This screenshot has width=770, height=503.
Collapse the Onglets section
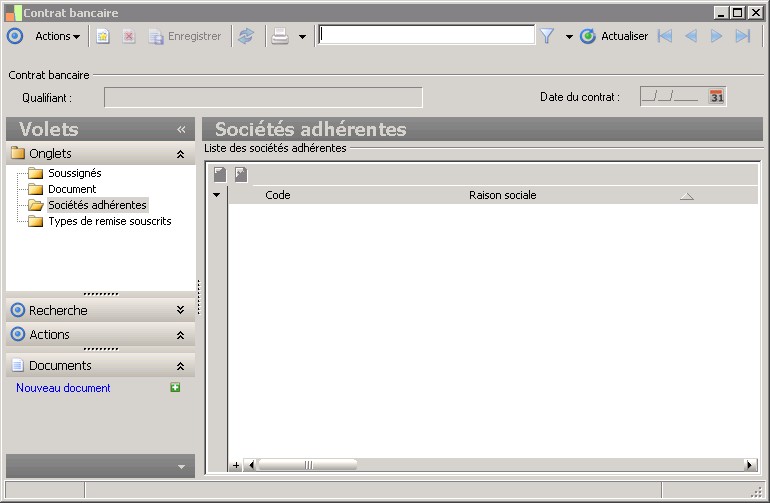click(x=180, y=154)
